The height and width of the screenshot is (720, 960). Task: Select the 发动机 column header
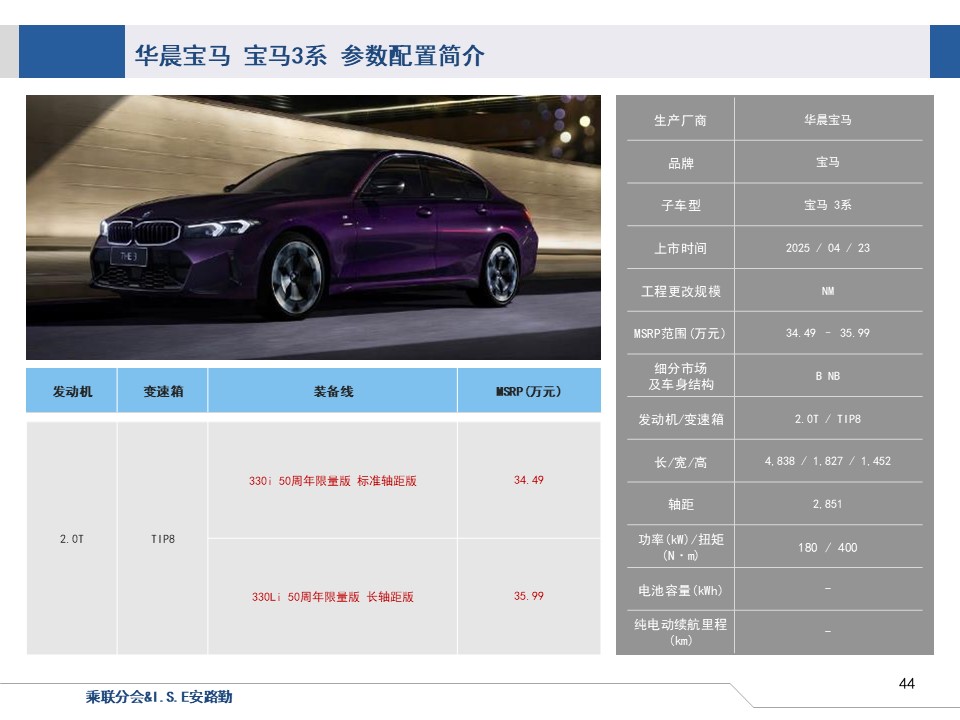coord(72,391)
